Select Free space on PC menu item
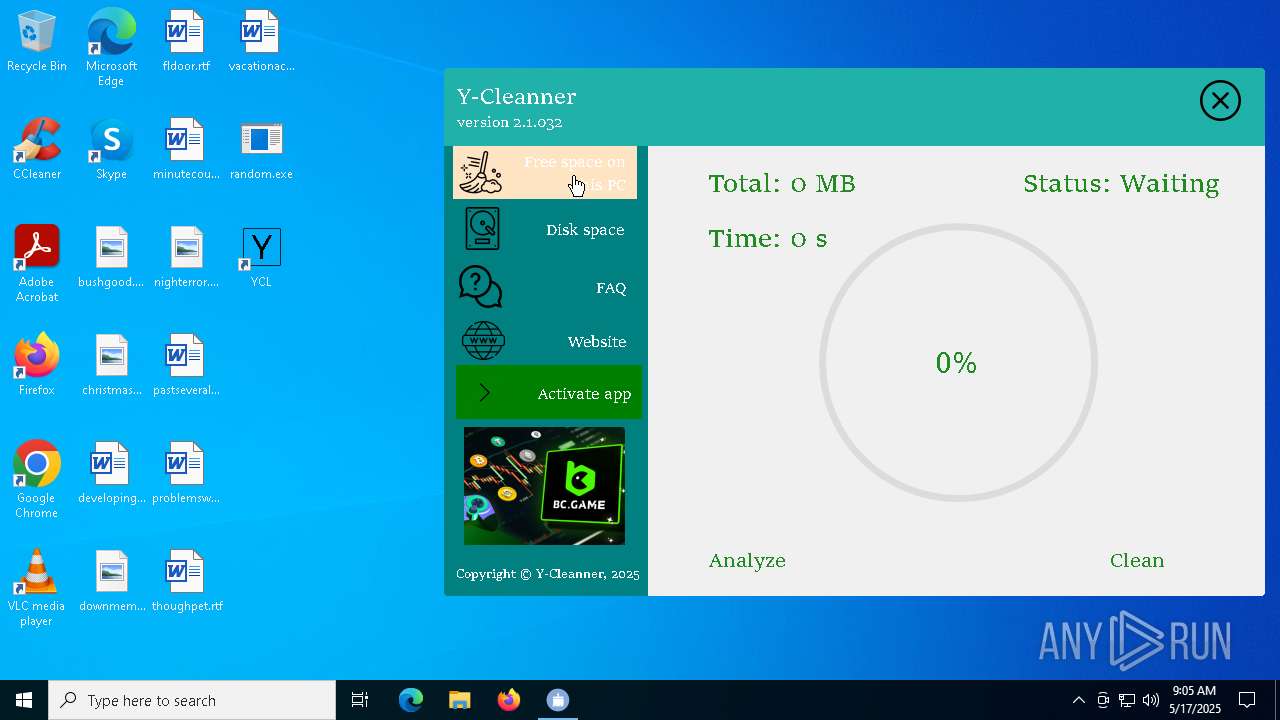This screenshot has height=720, width=1280. tap(545, 172)
